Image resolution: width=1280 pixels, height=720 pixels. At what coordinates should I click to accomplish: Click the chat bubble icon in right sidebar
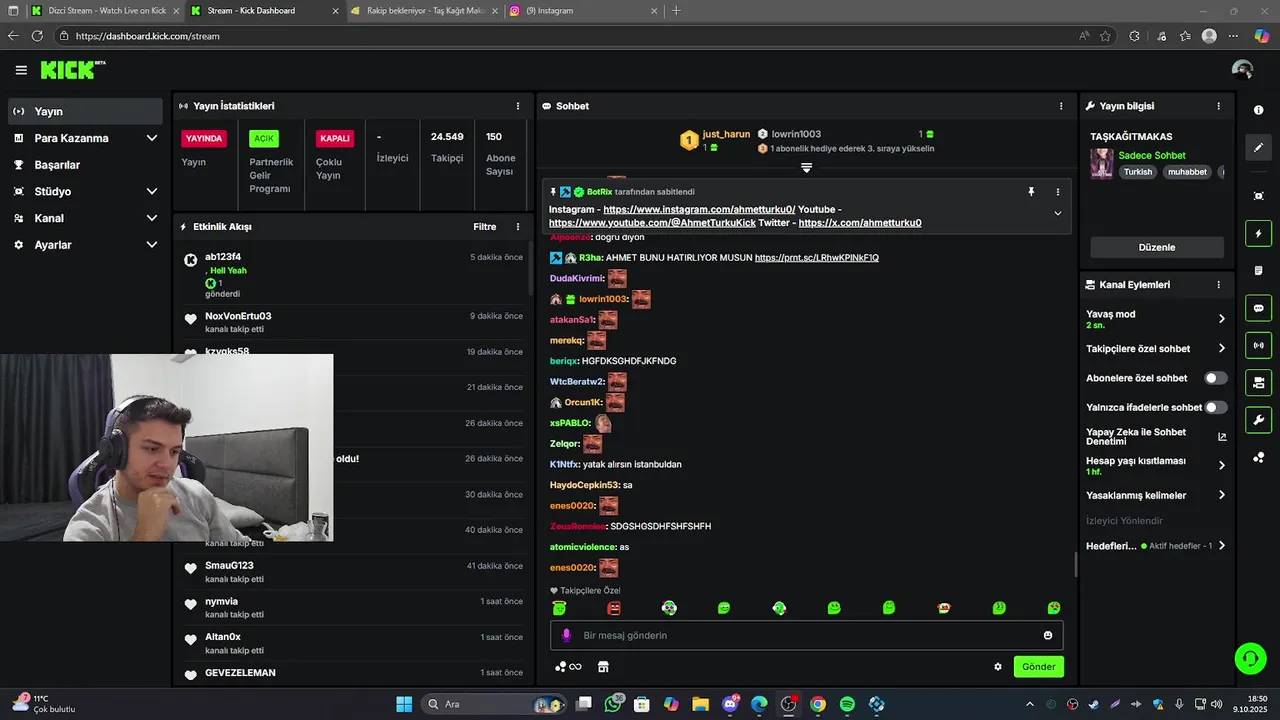point(1258,308)
